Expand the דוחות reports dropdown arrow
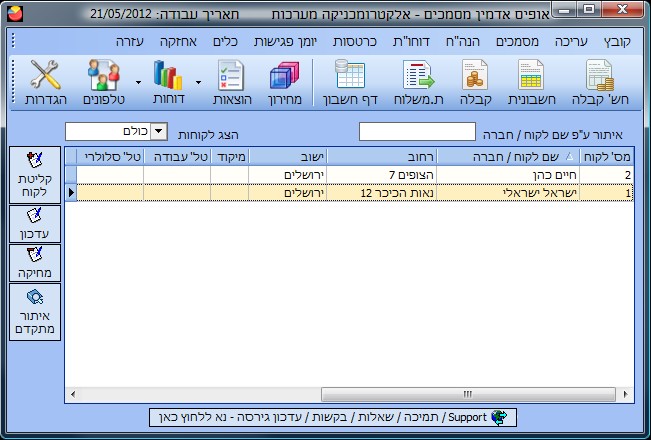Viewport: 651px width, 440px height. click(199, 81)
